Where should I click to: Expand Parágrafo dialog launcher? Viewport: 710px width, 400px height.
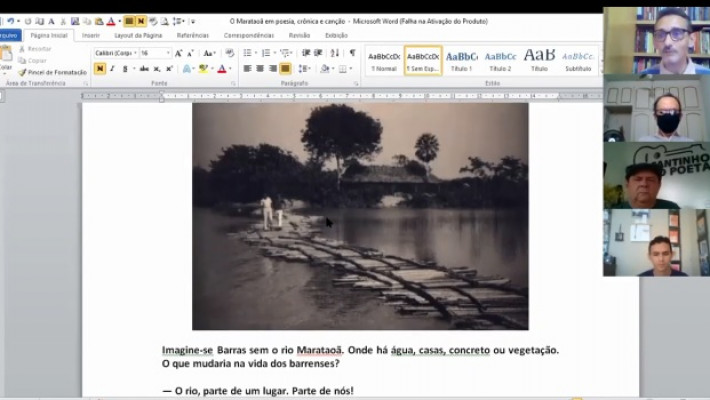coord(356,84)
